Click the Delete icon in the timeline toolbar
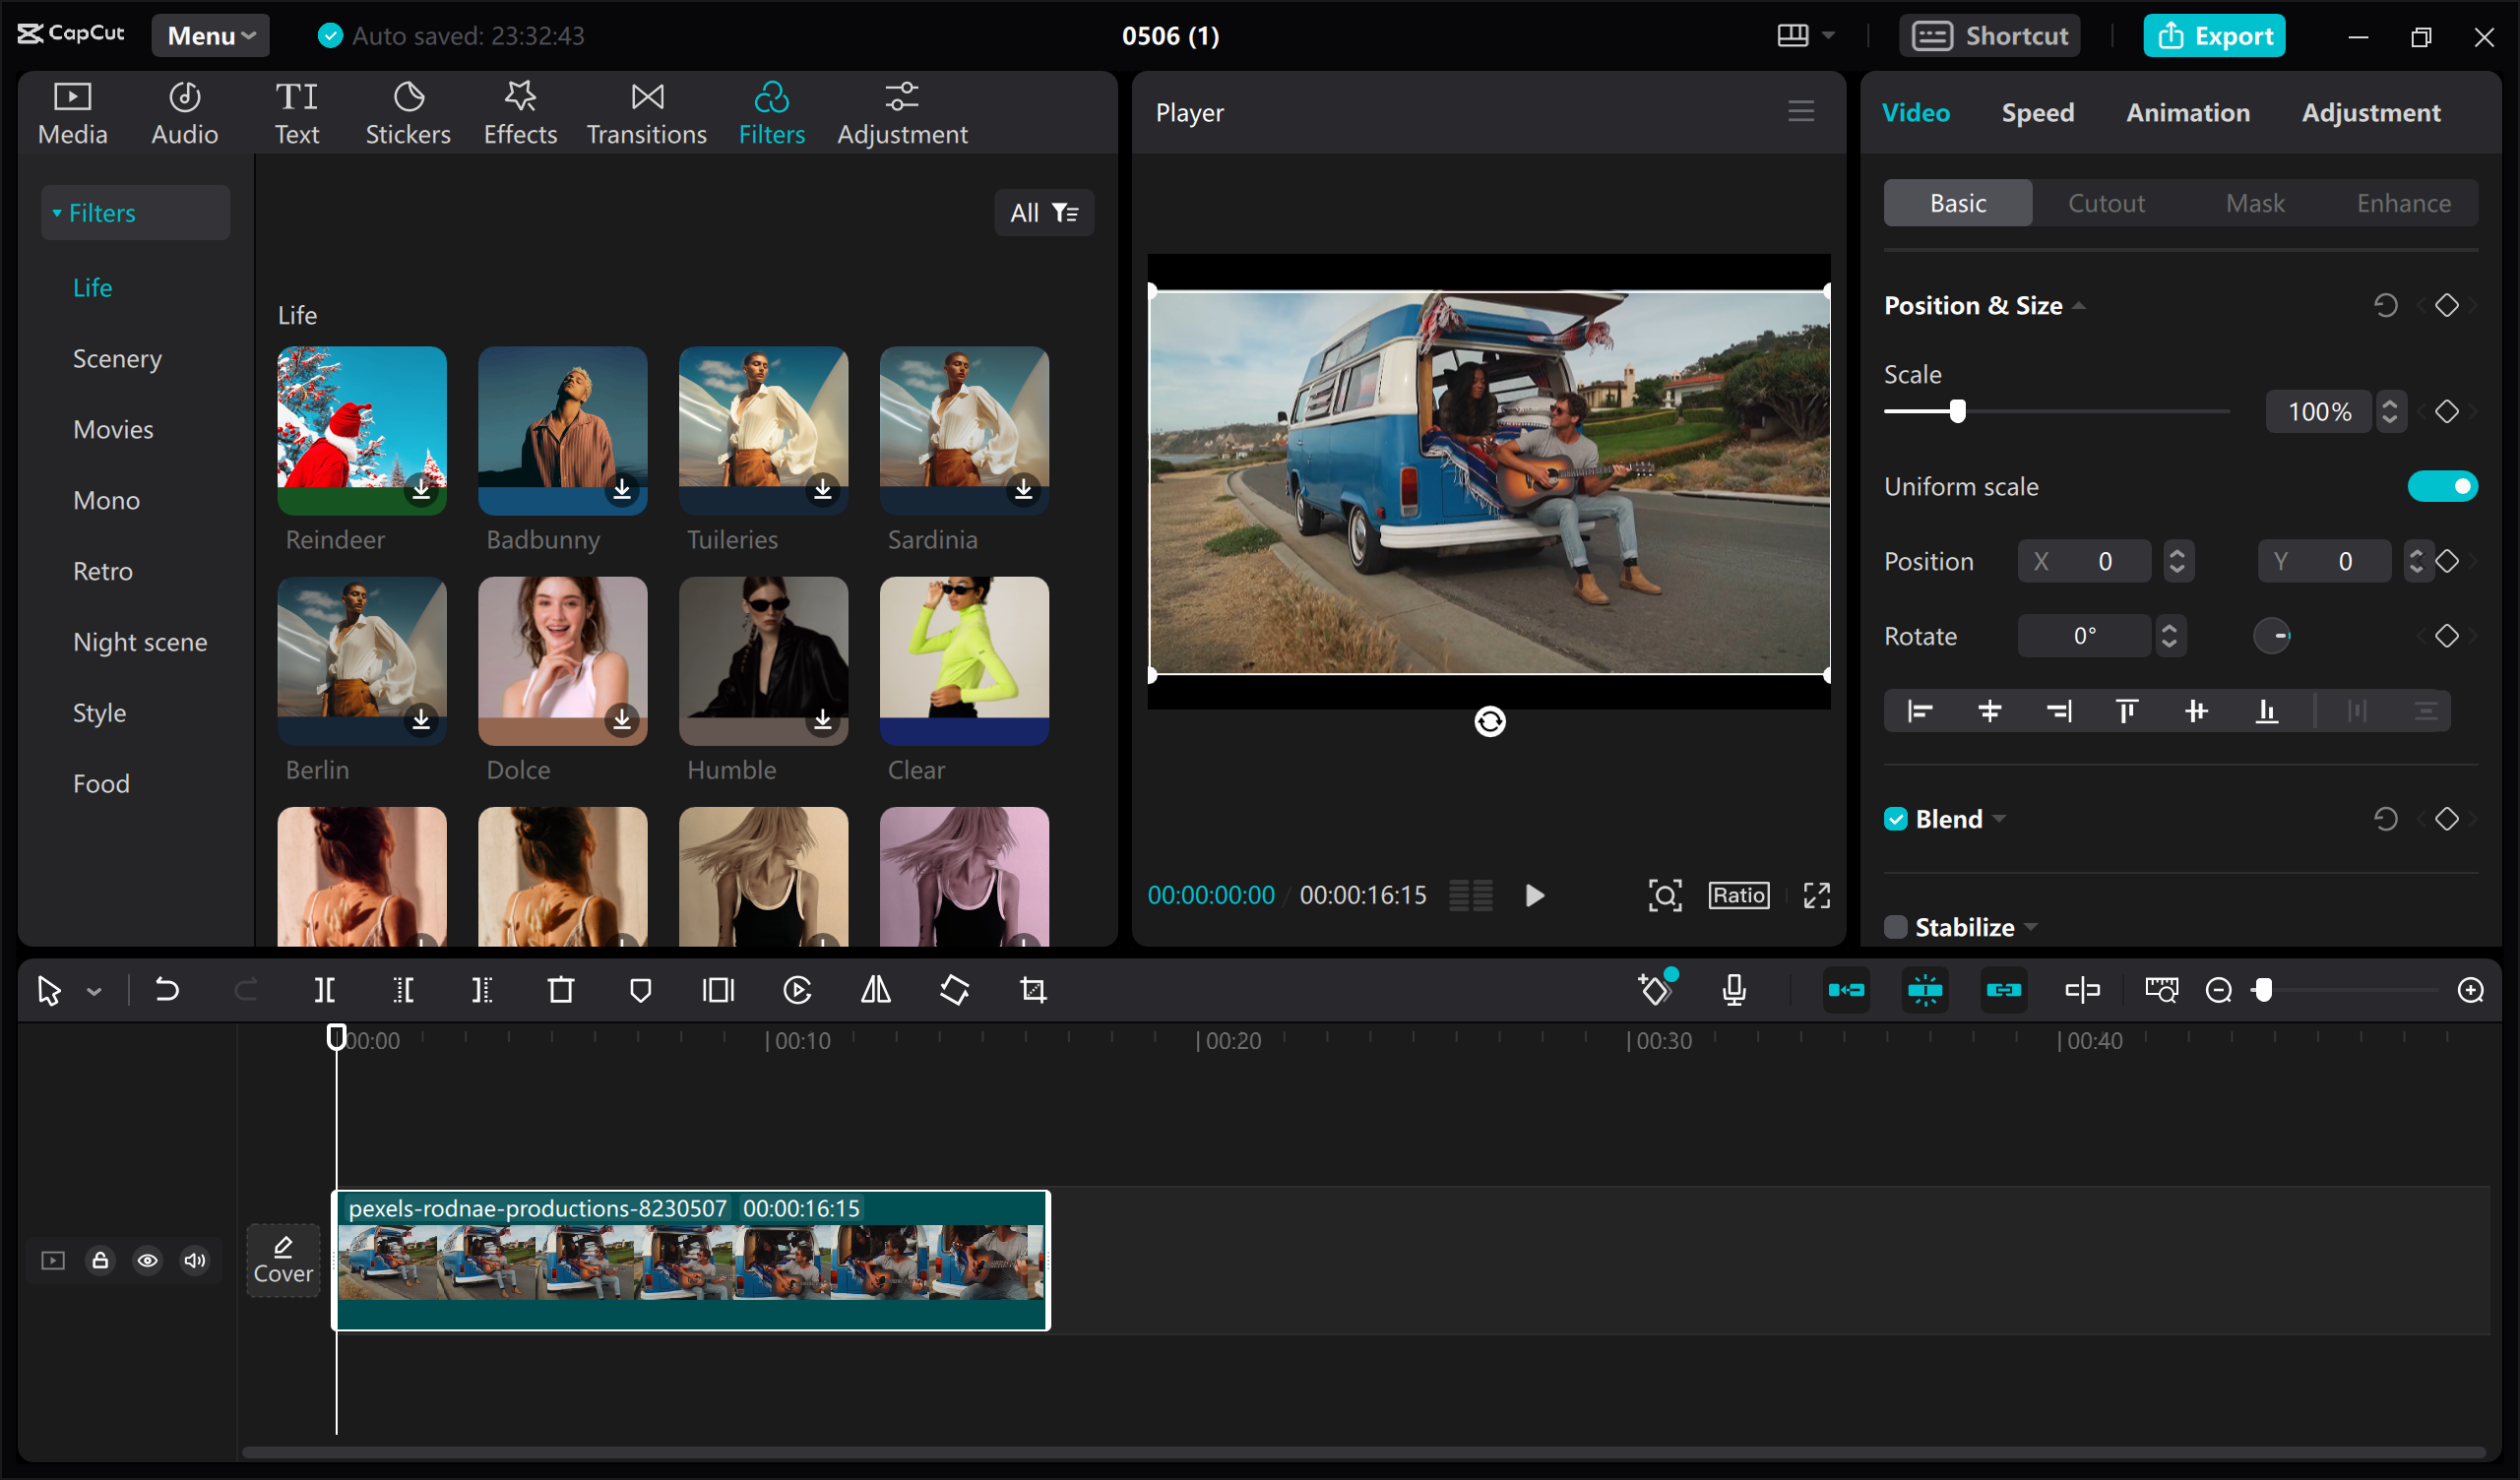This screenshot has width=2520, height=1480. [x=560, y=990]
